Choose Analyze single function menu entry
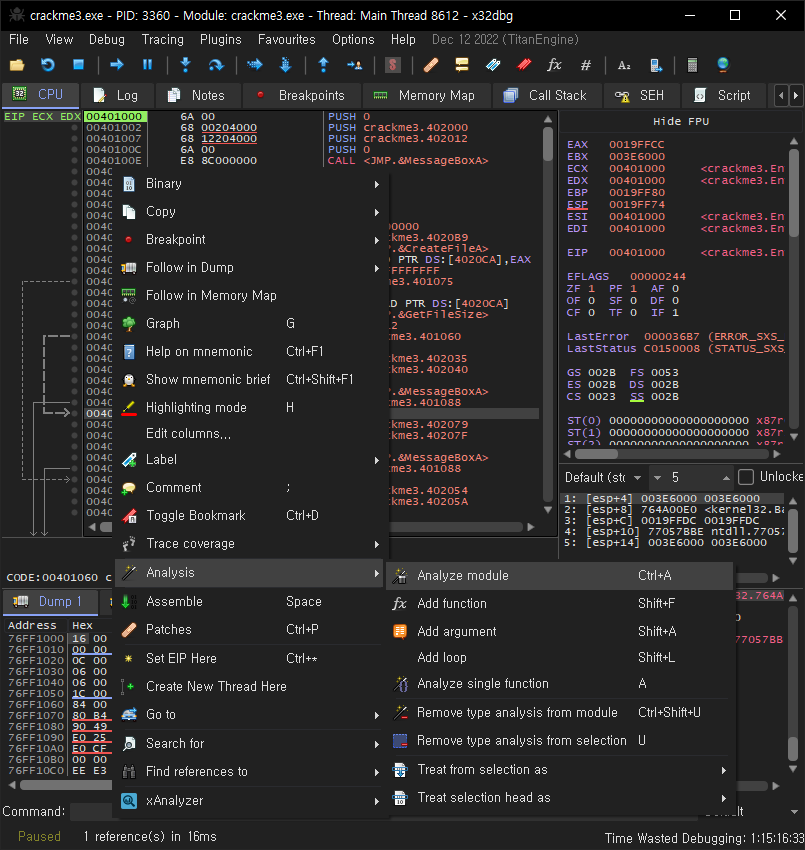This screenshot has width=805, height=850. [x=559, y=684]
